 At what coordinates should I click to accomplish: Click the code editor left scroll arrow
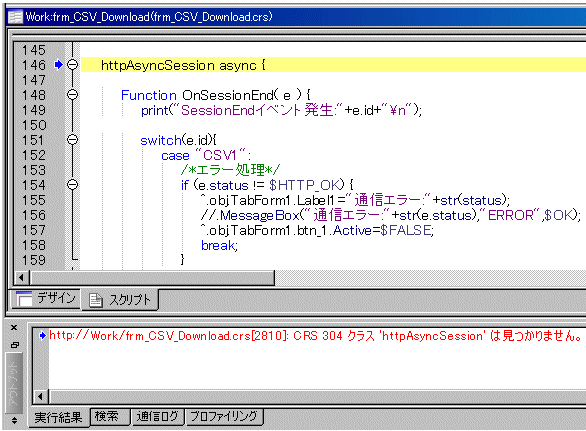[22, 278]
